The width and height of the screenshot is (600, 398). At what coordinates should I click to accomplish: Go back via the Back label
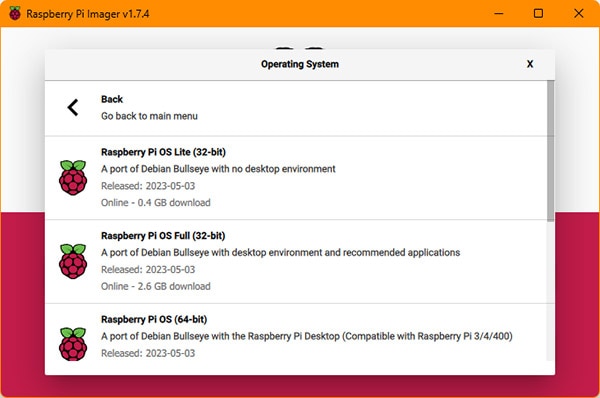[112, 99]
